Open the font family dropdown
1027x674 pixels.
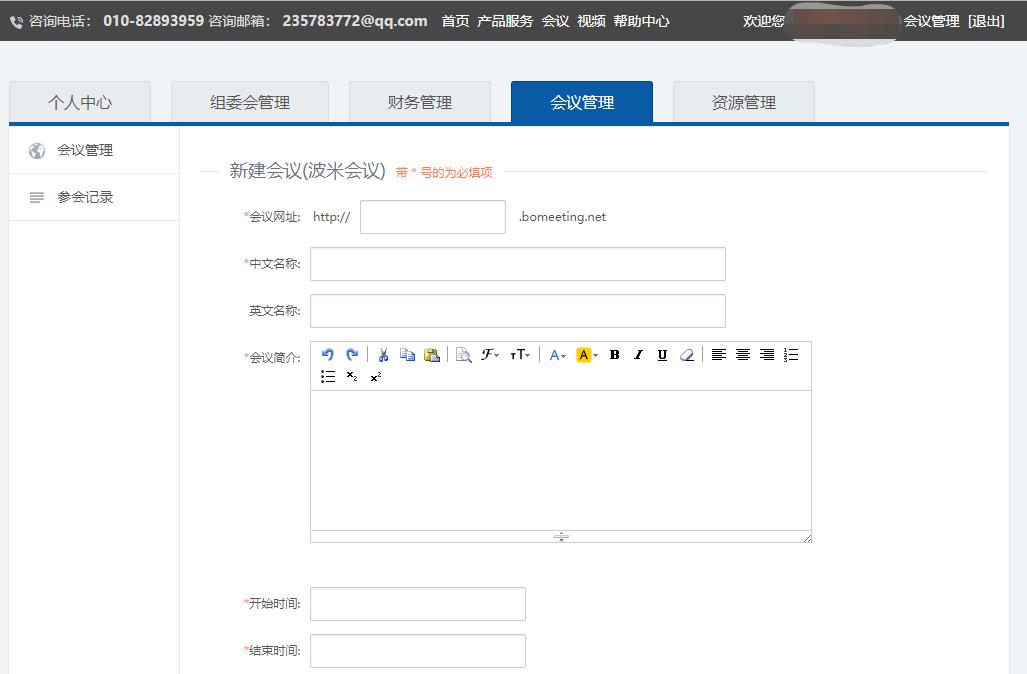click(490, 355)
